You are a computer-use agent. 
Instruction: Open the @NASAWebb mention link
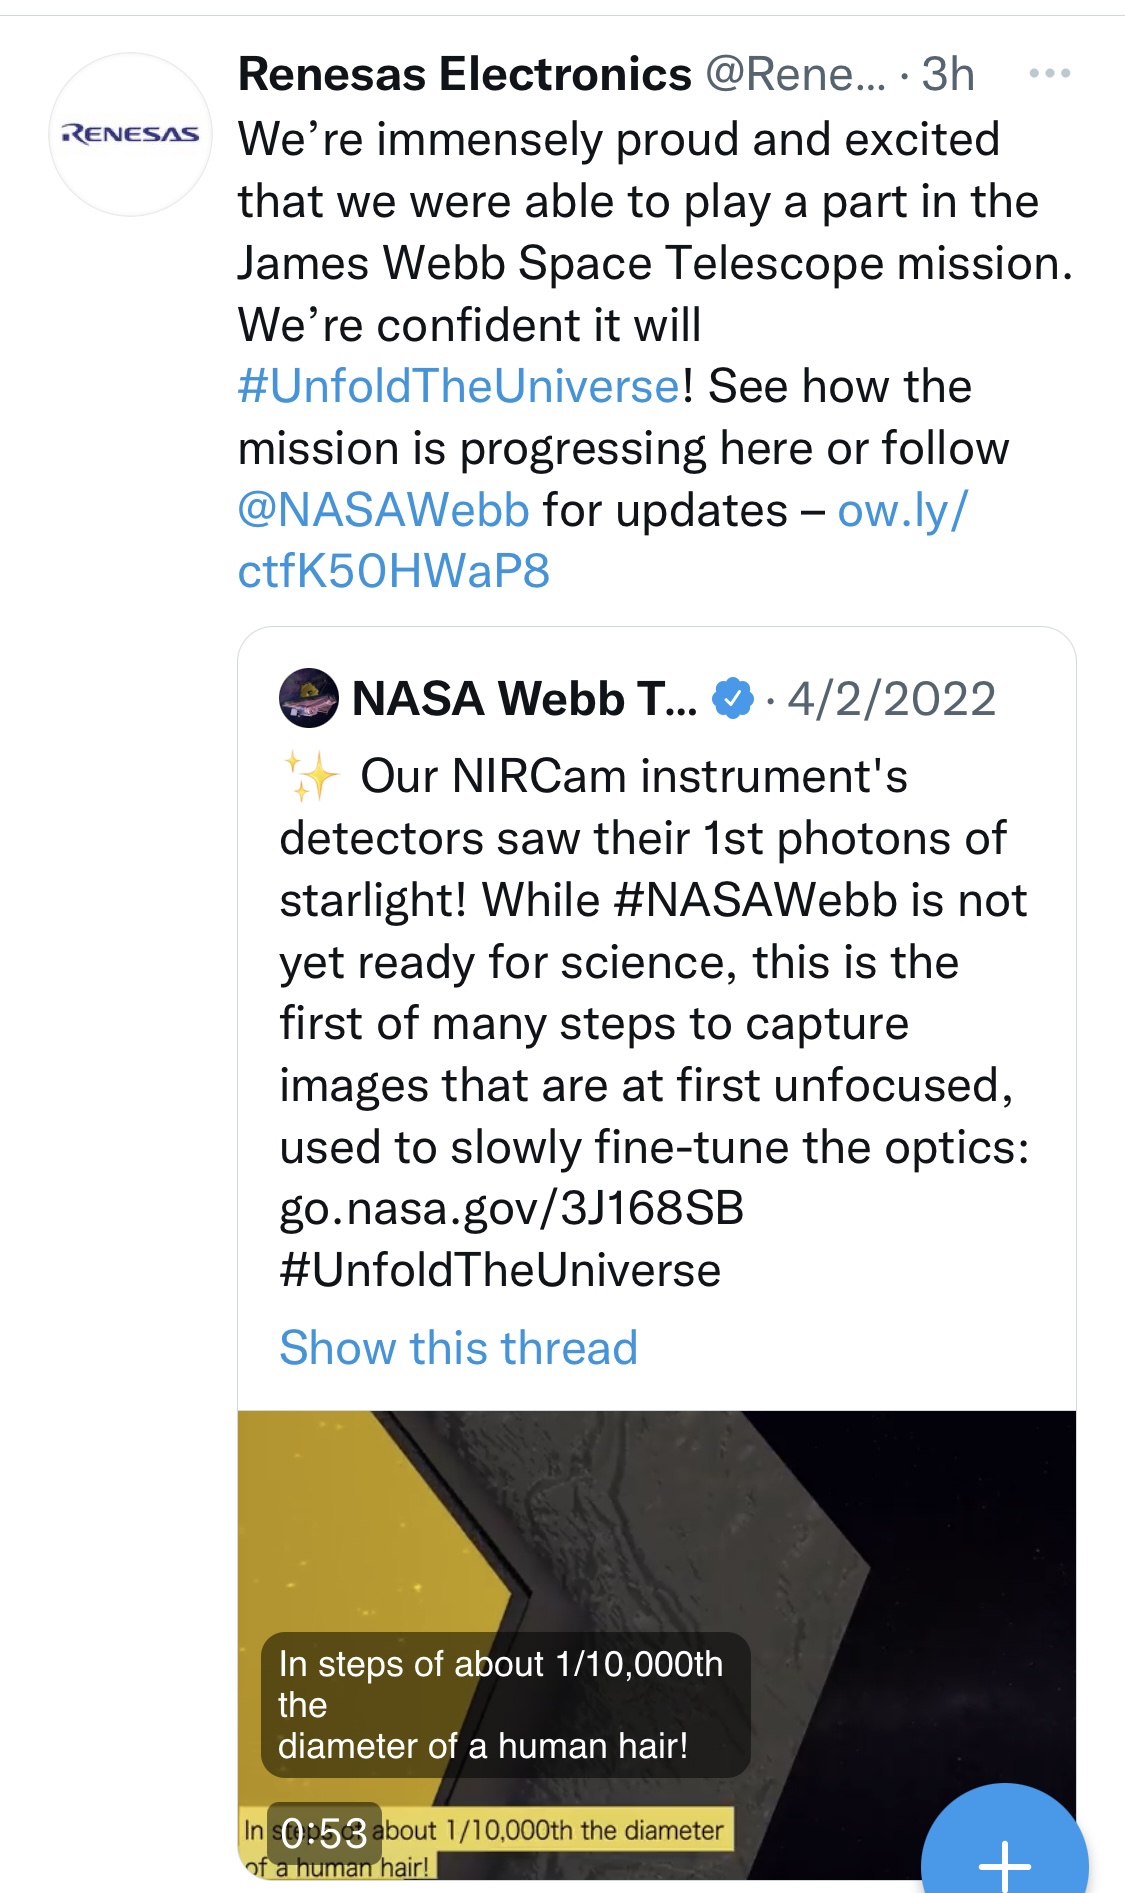point(383,511)
